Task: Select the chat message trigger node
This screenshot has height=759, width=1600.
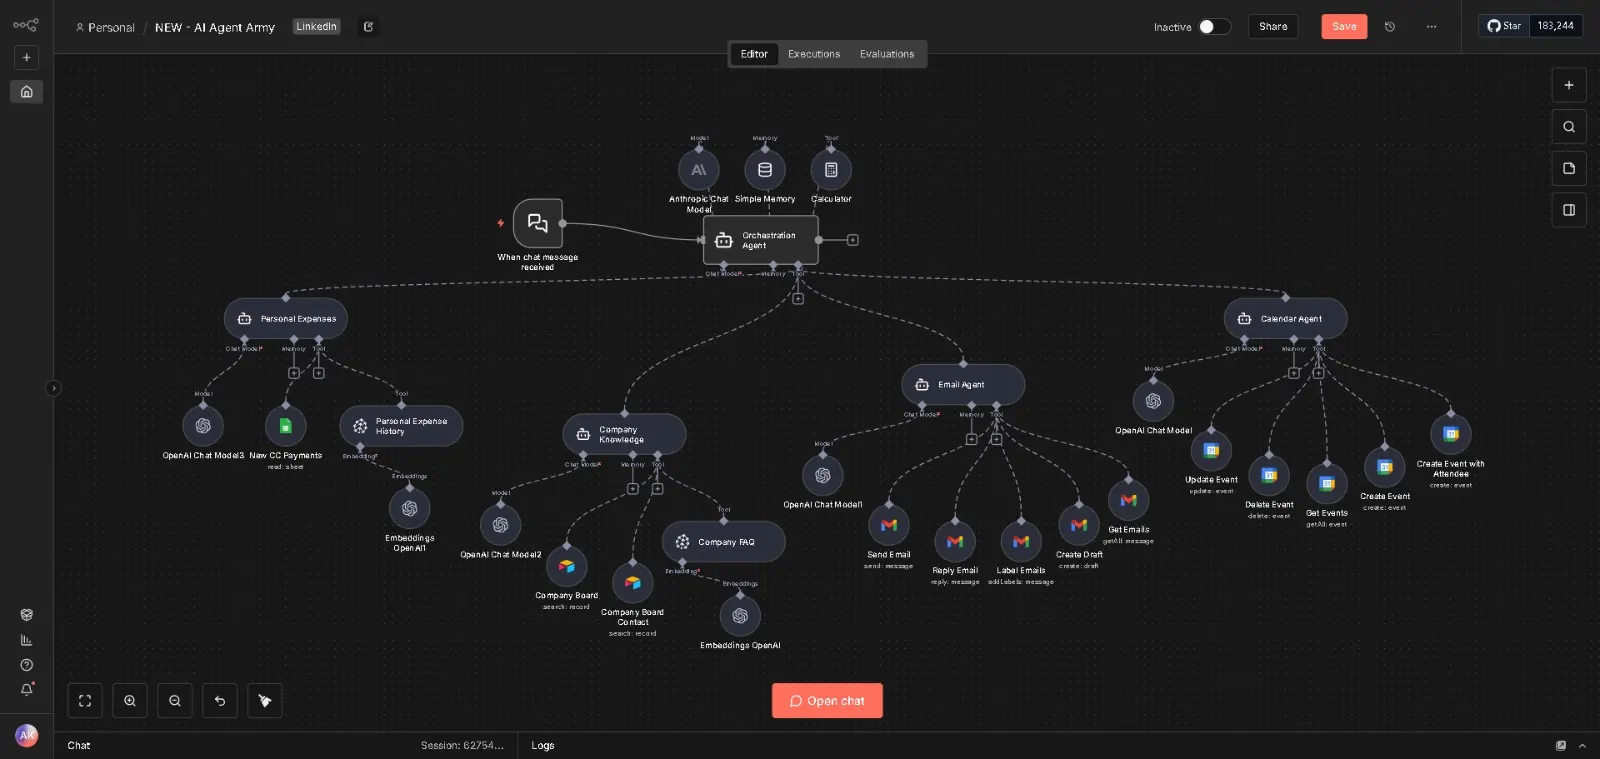Action: click(538, 223)
